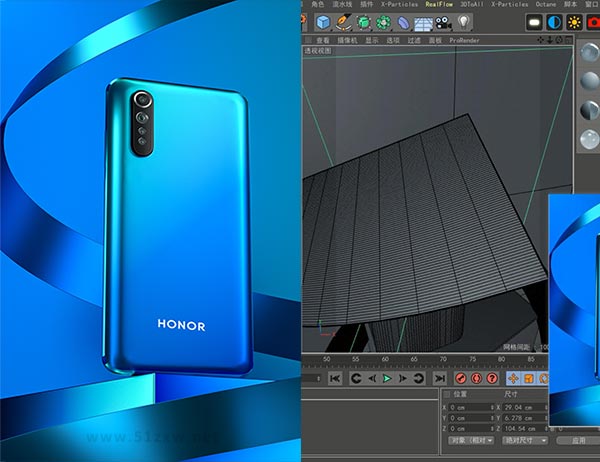
Task: Step forward one frame
Action: 403,379
